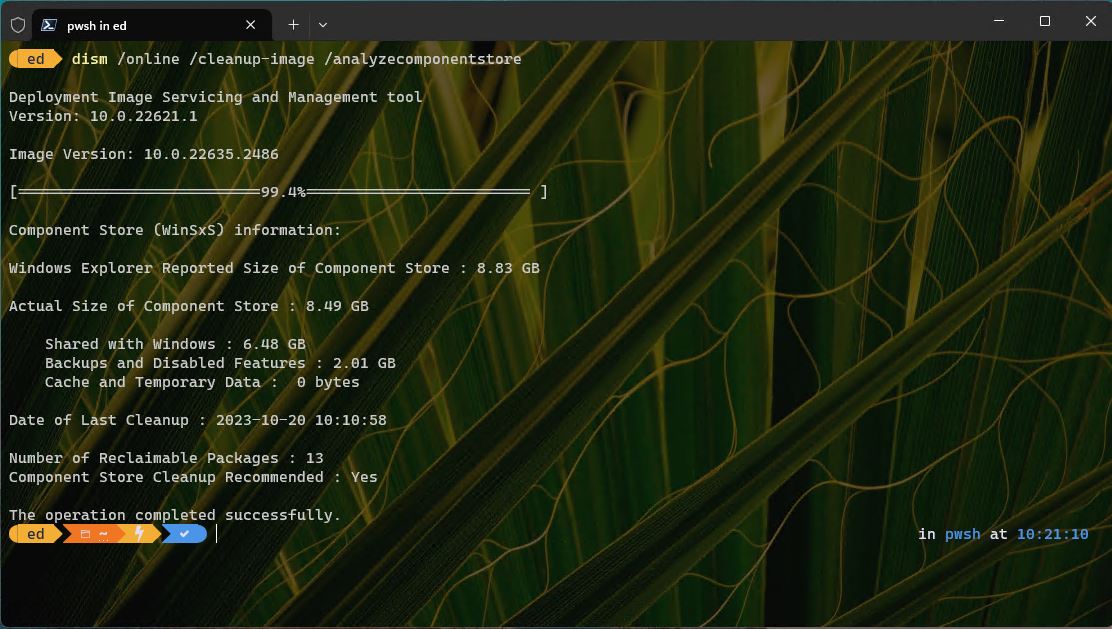Open a new tab with the plus button
Image resolution: width=1112 pixels, height=629 pixels.
point(293,24)
